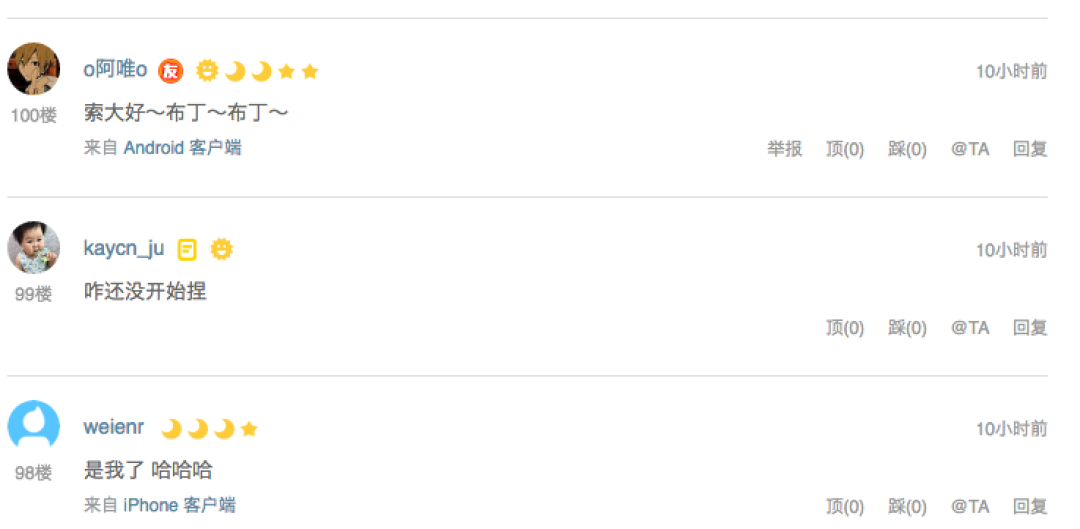1080x529 pixels.
Task: Upvote the 100楼 comment with 顶(0)
Action: tap(844, 149)
